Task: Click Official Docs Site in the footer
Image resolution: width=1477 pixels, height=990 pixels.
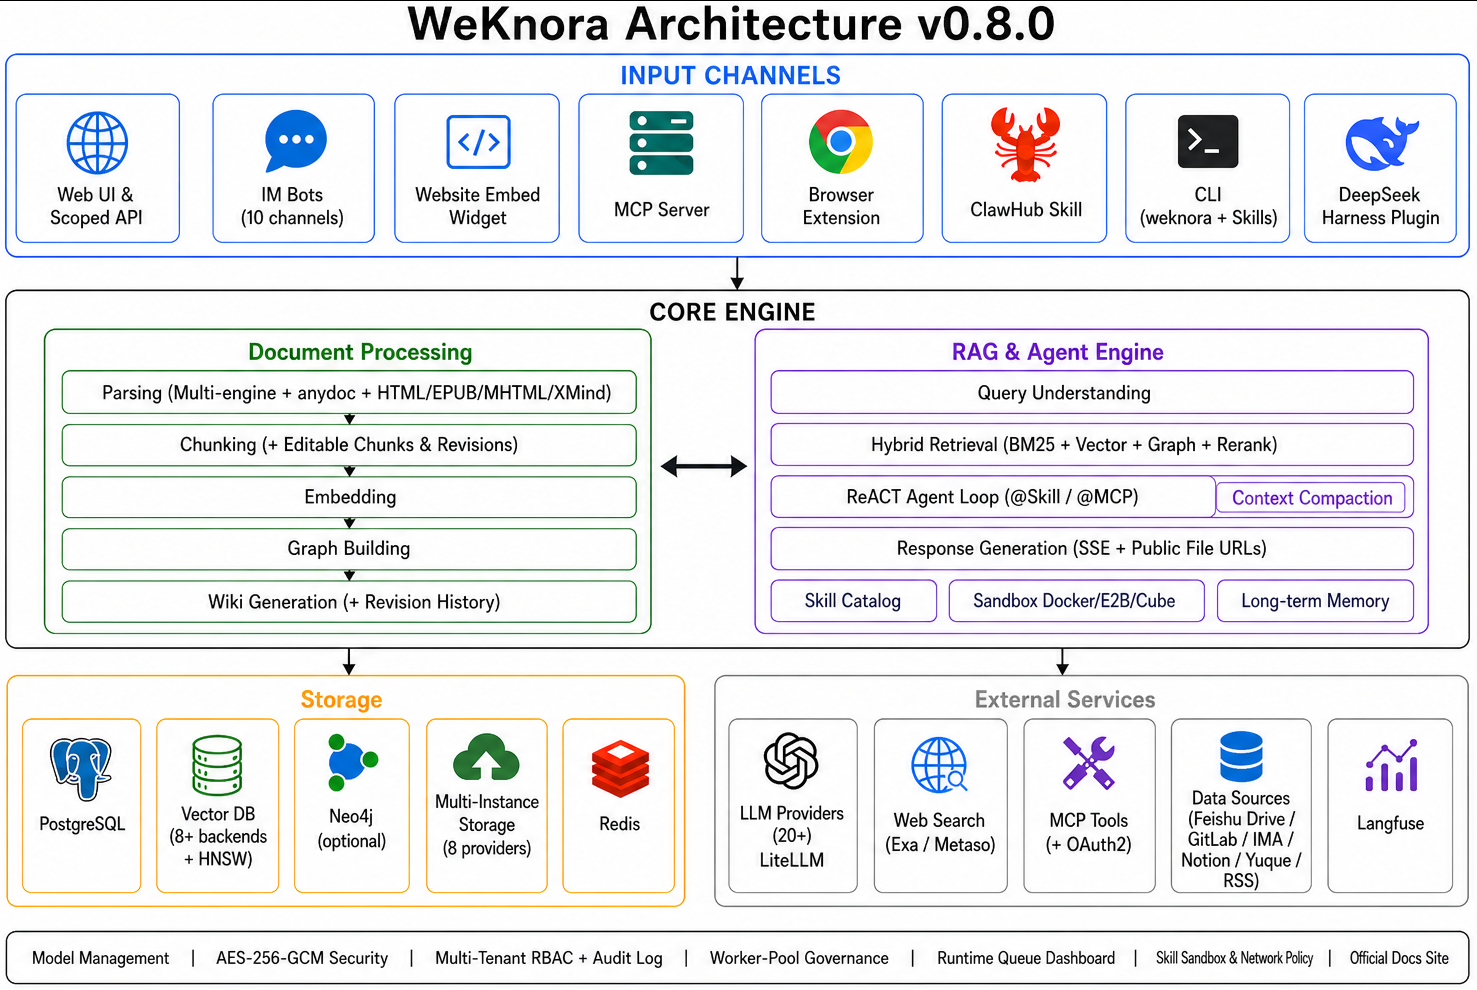Action: coord(1399,958)
